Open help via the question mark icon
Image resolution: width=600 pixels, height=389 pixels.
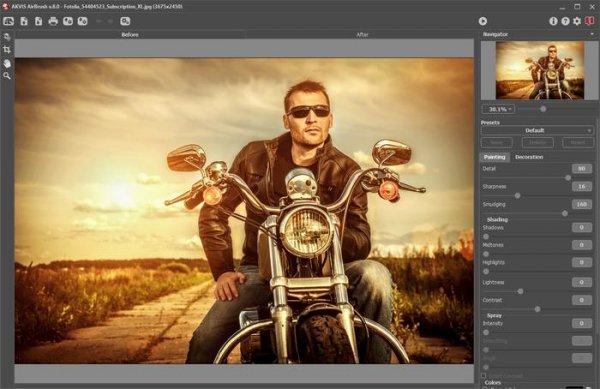[565, 21]
